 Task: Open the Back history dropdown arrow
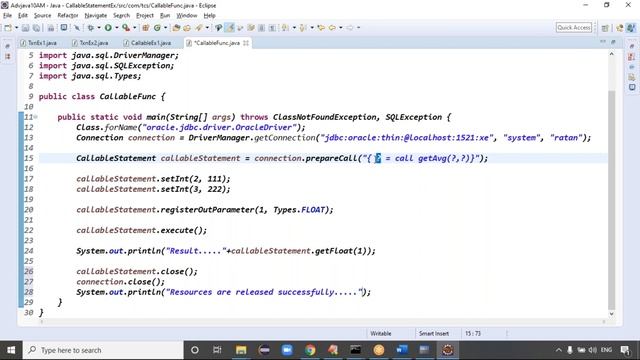coord(341,28)
